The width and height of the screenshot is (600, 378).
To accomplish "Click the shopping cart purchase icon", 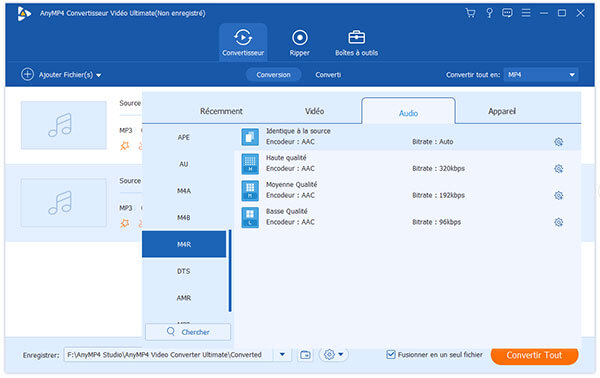I will pyautogui.click(x=470, y=13).
